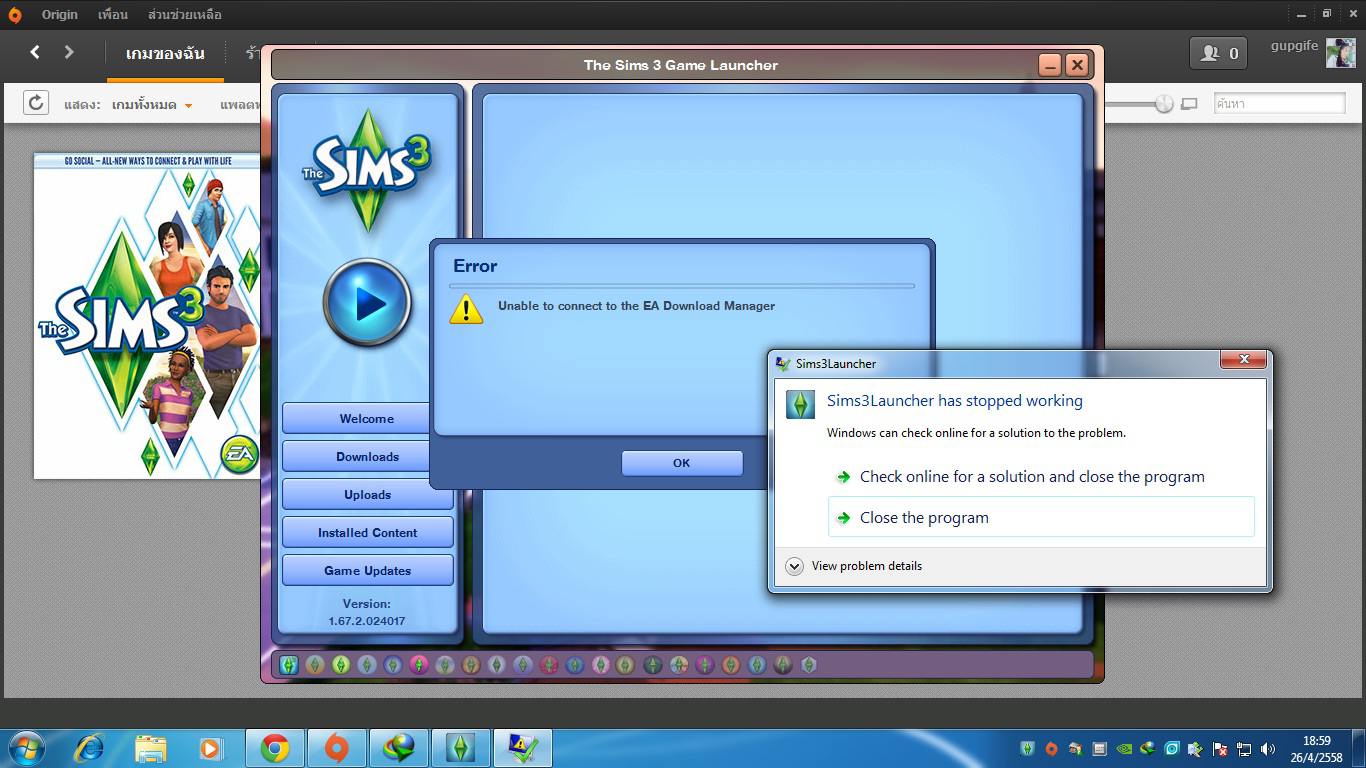This screenshot has height=768, width=1366.
Task: Close the Sims3Launcher crash dialog
Action: pos(1245,359)
